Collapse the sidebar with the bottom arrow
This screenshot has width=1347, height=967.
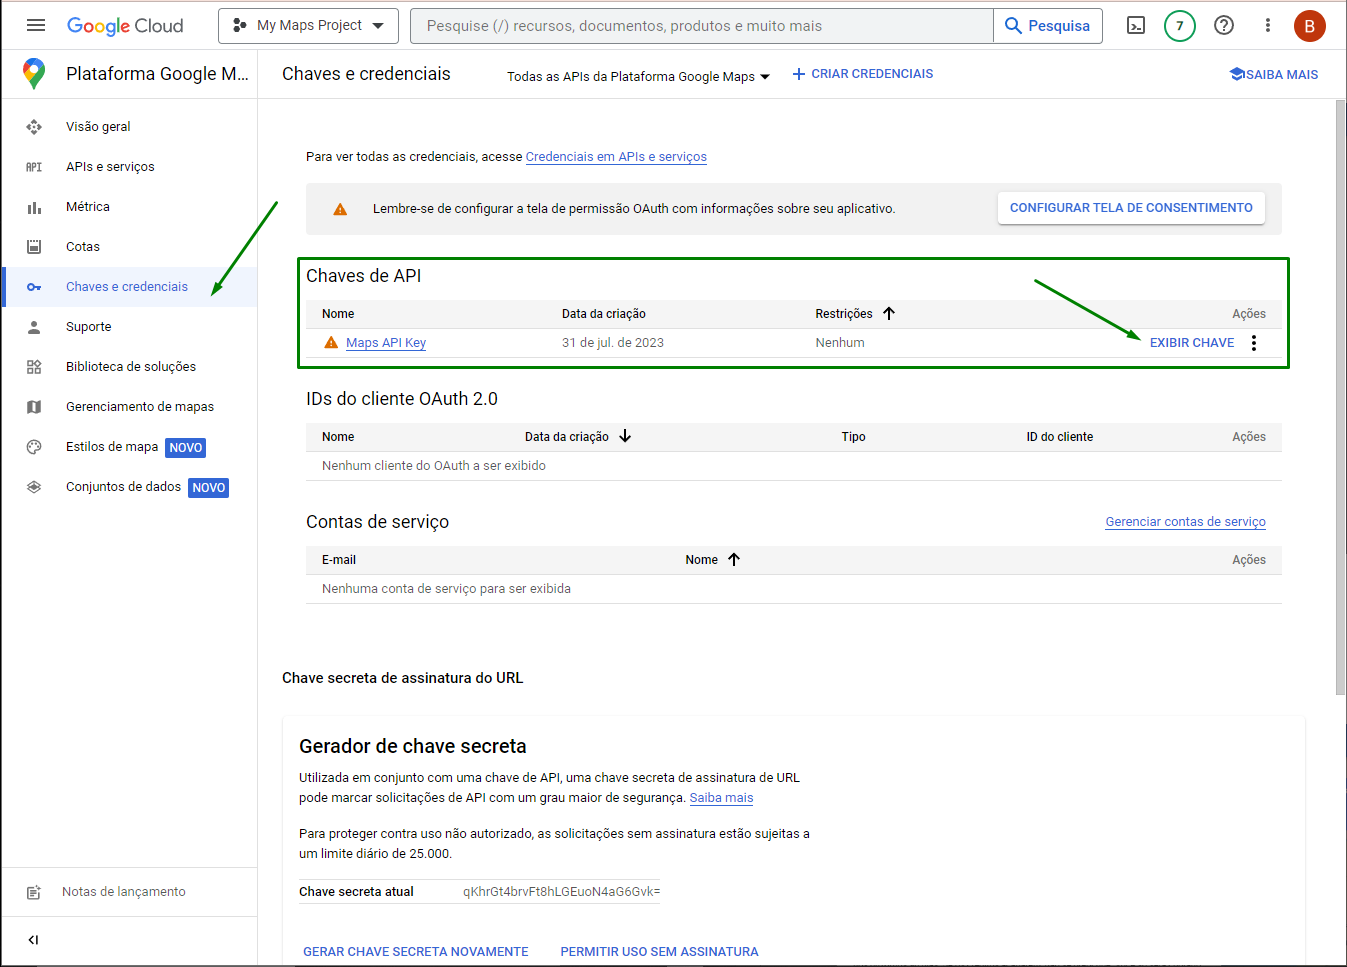33,940
